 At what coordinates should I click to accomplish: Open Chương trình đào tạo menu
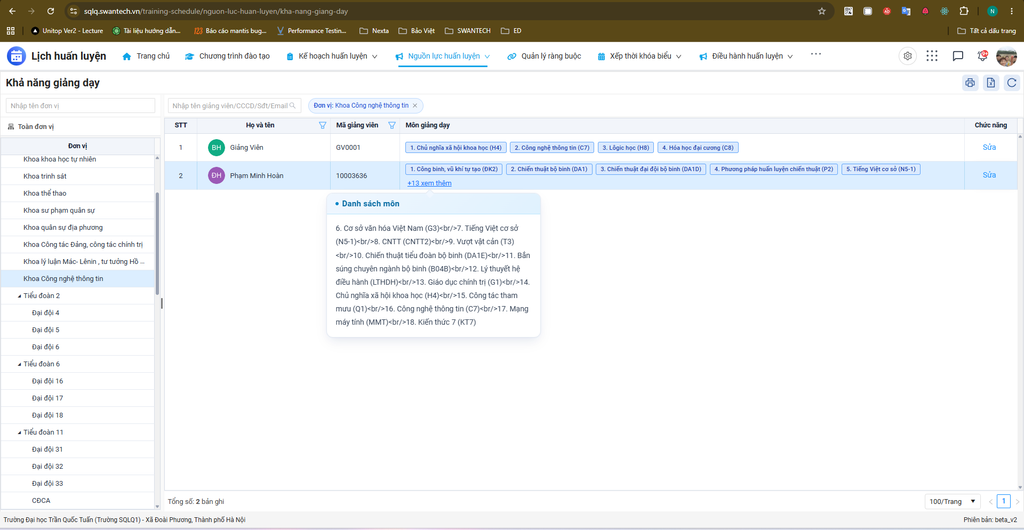227,56
